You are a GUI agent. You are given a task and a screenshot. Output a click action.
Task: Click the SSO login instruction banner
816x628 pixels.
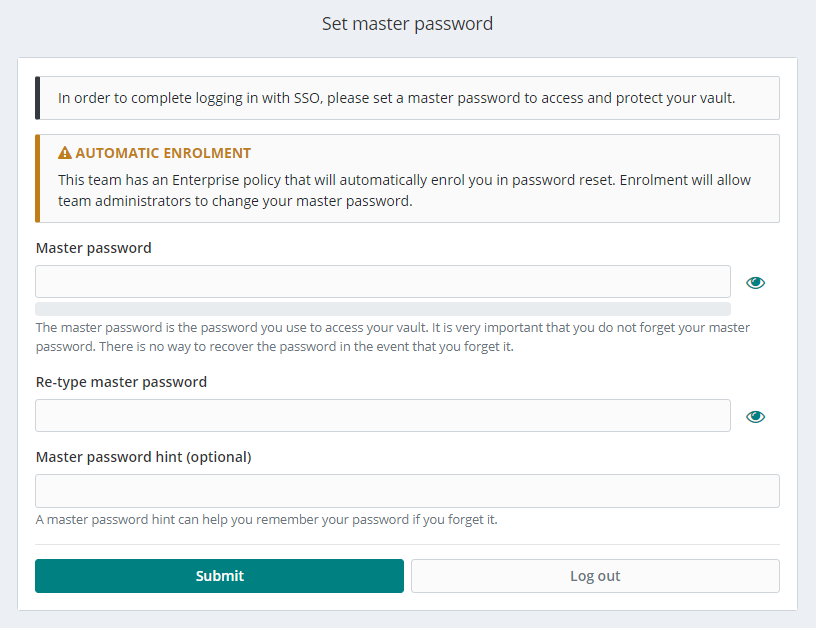click(x=407, y=98)
